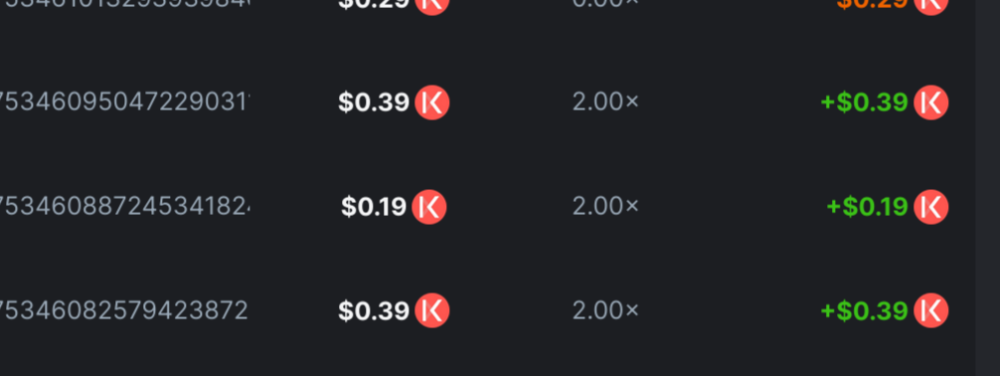This screenshot has height=376, width=1000.
Task: Click the bet amount coin icon in the 753460825 row
Action: [x=432, y=310]
